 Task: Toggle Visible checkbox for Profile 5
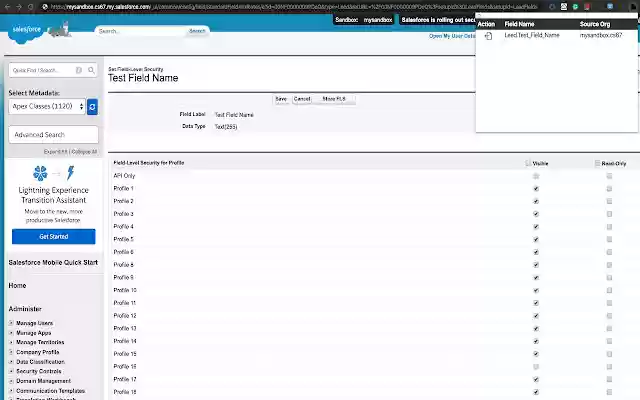pyautogui.click(x=536, y=239)
